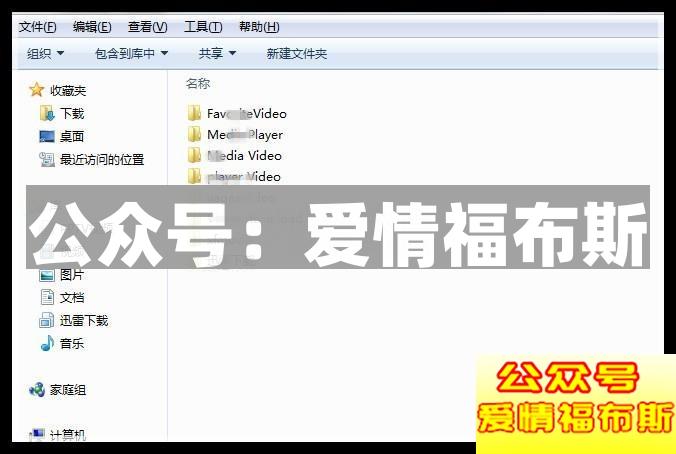Click the 收藏夹 star icon
Image resolution: width=676 pixels, height=454 pixels.
point(36,90)
